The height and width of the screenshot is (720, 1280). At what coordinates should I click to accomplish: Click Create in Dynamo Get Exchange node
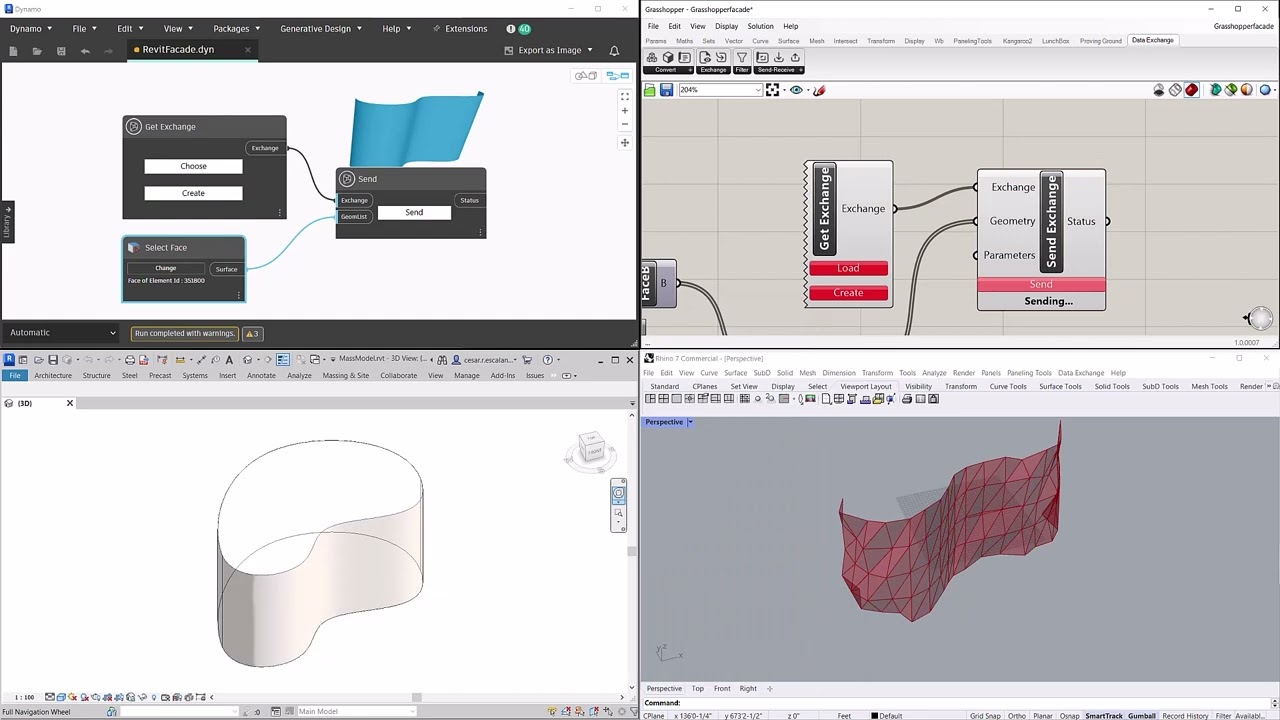[193, 193]
